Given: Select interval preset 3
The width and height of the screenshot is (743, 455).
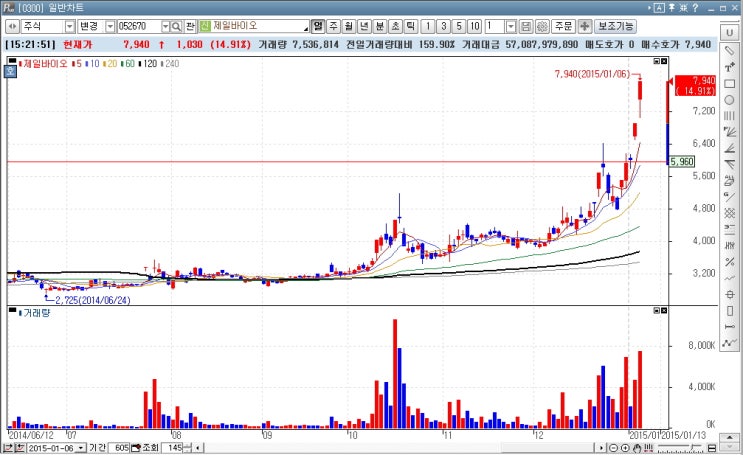Looking at the screenshot, I should [444, 26].
